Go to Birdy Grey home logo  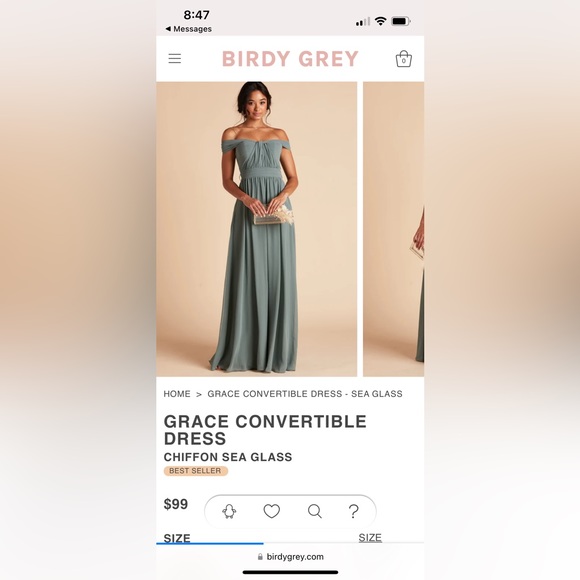click(x=290, y=59)
